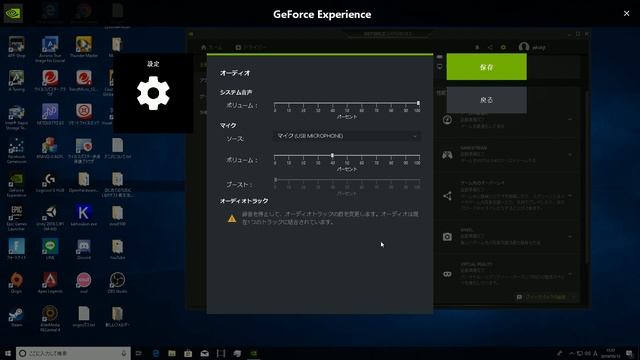Click the taskbar search box
Image resolution: width=640 pixels, height=360 pixels.
coord(73,353)
